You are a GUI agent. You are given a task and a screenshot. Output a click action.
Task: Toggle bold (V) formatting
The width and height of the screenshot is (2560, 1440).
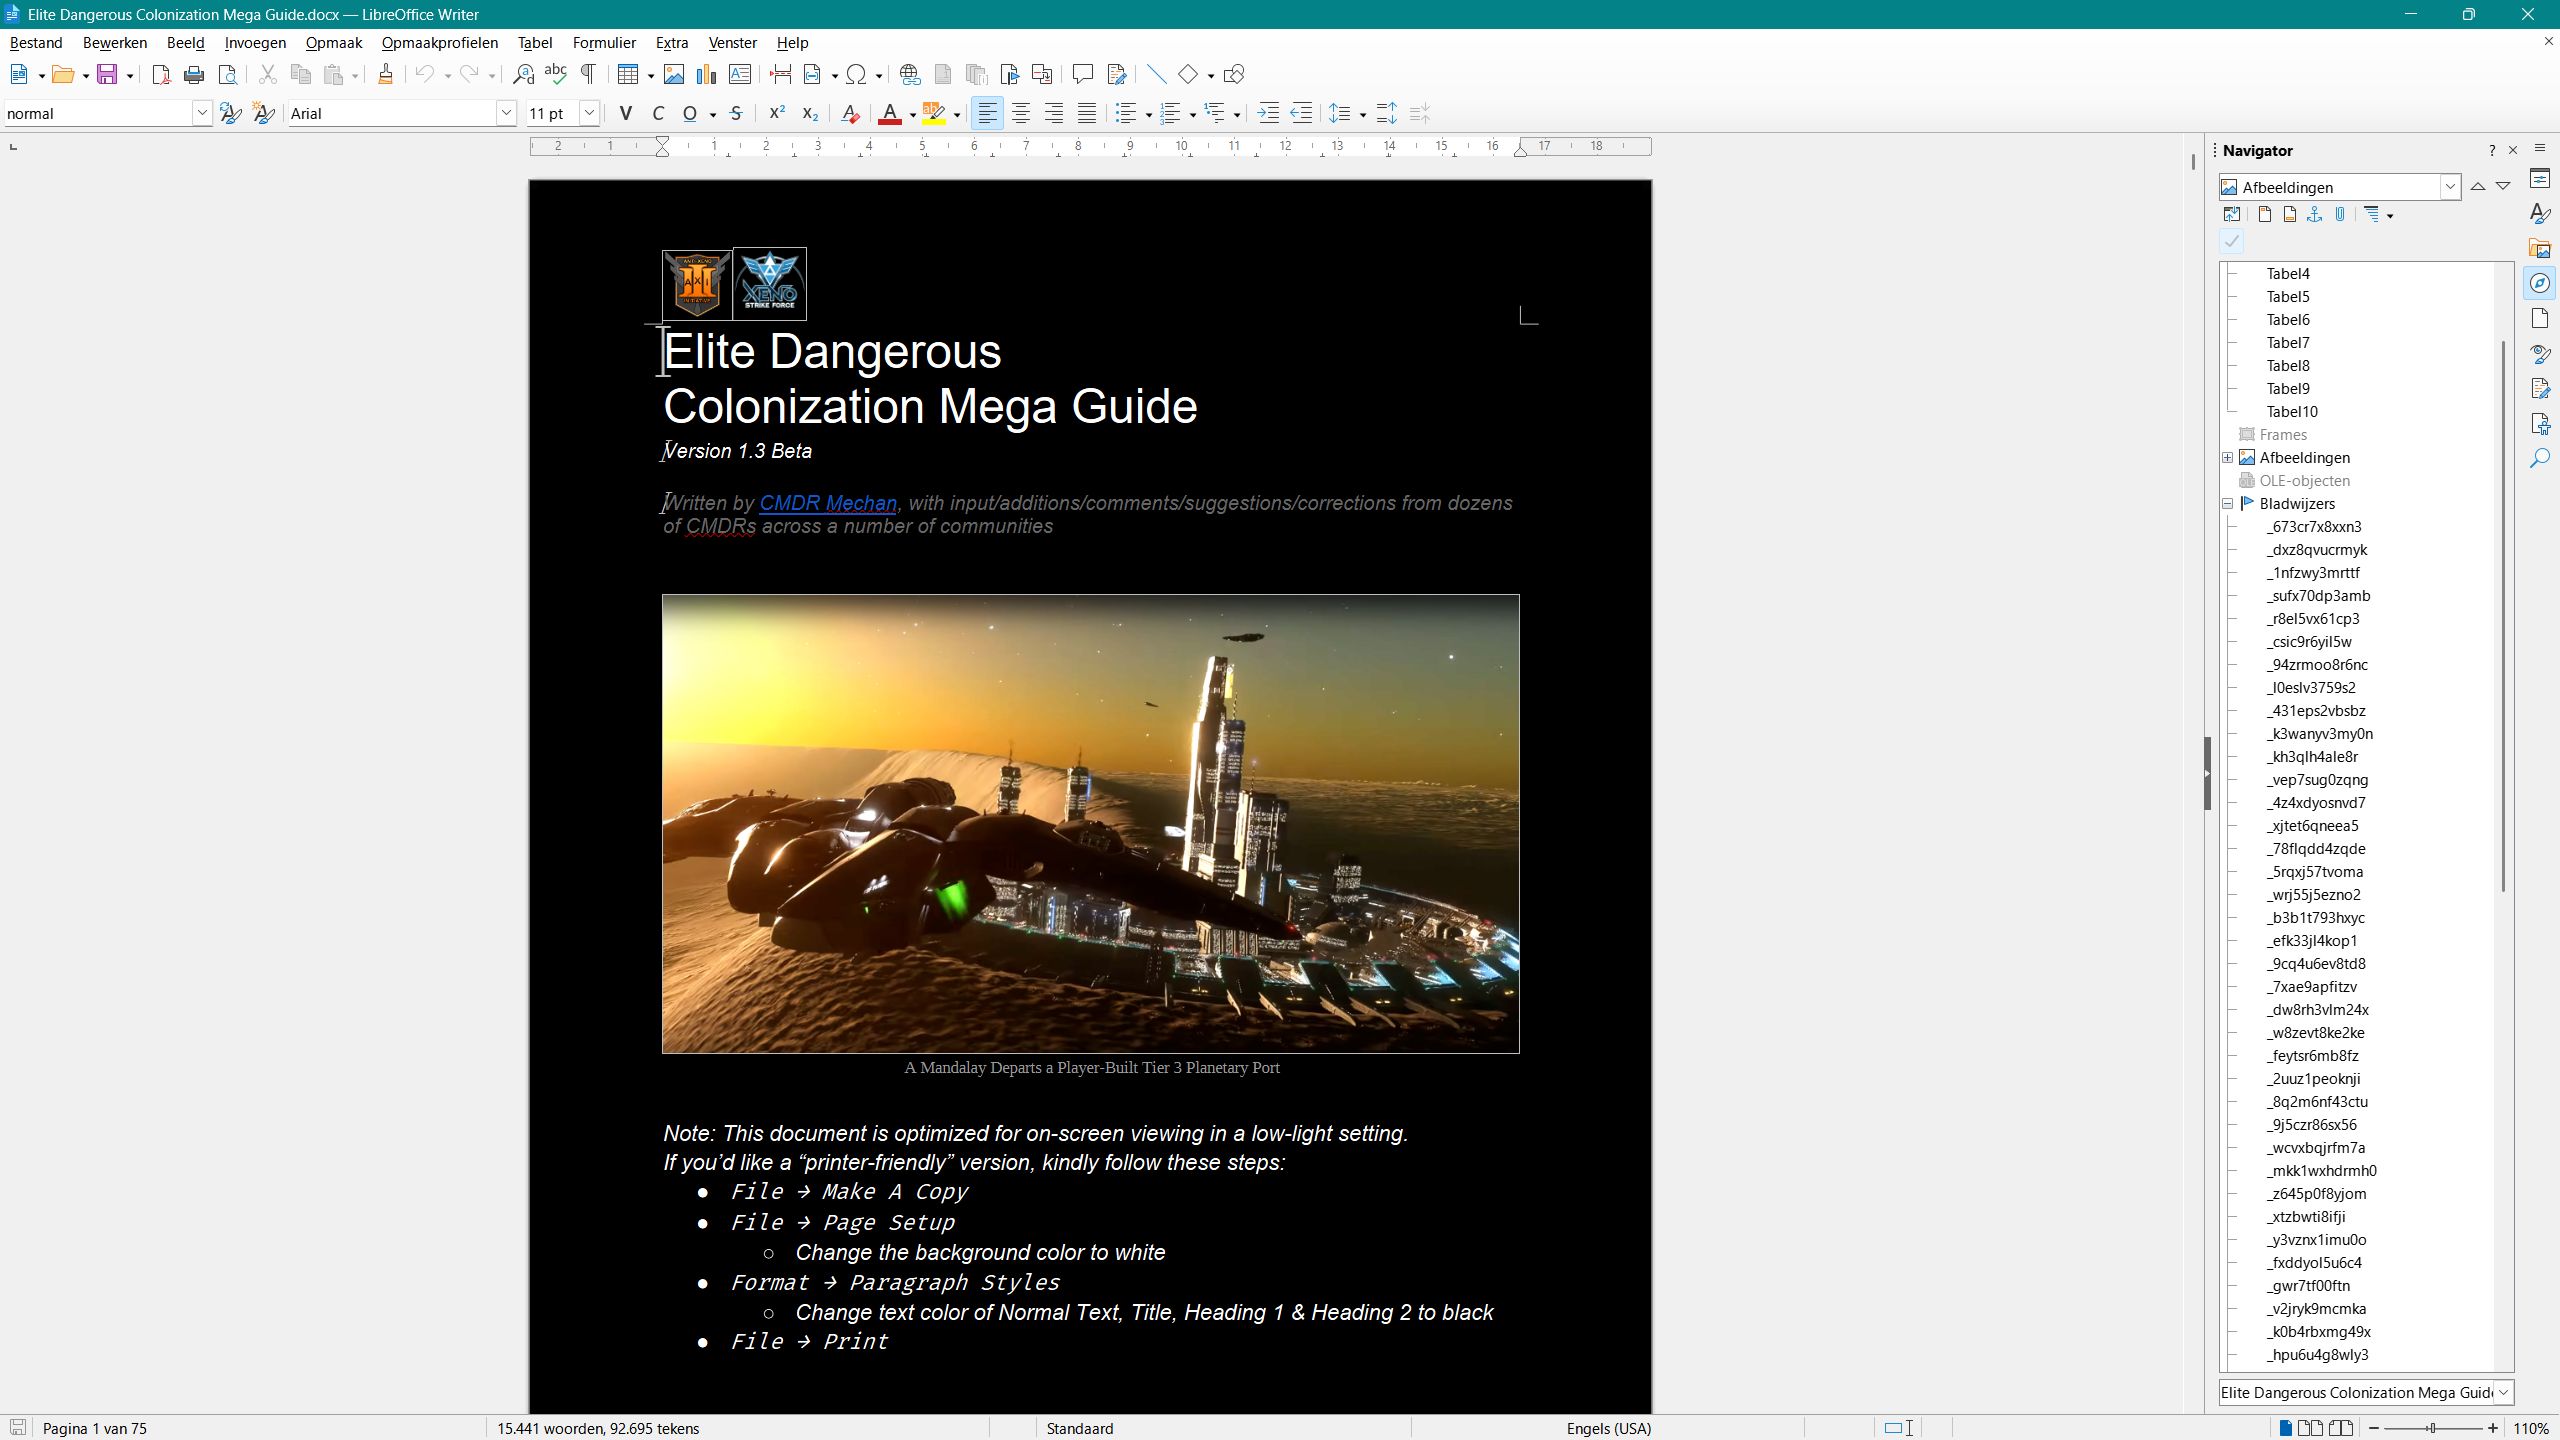(x=626, y=113)
